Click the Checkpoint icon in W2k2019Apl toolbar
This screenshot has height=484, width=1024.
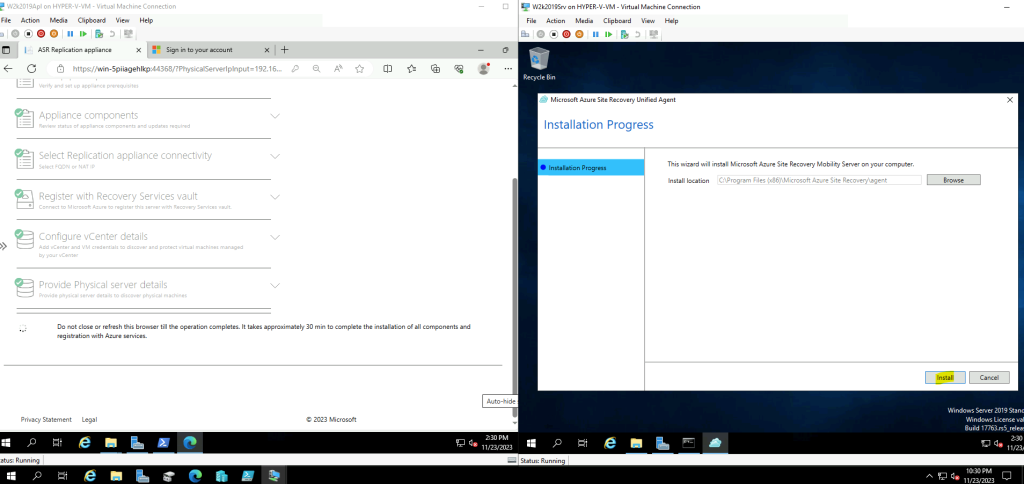tap(99, 33)
